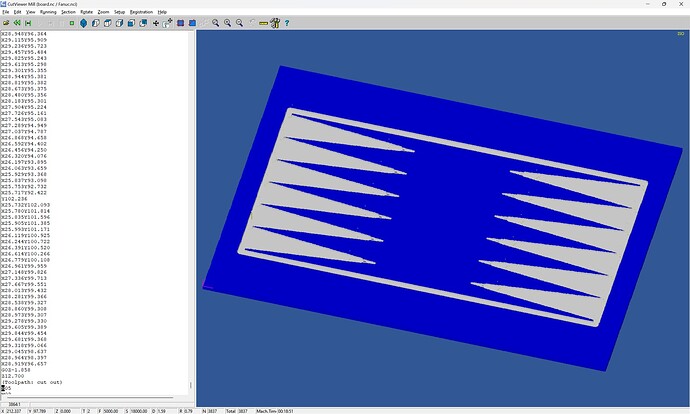Open the Zoom menu
Screen dimensions: 690x414
pos(103,12)
